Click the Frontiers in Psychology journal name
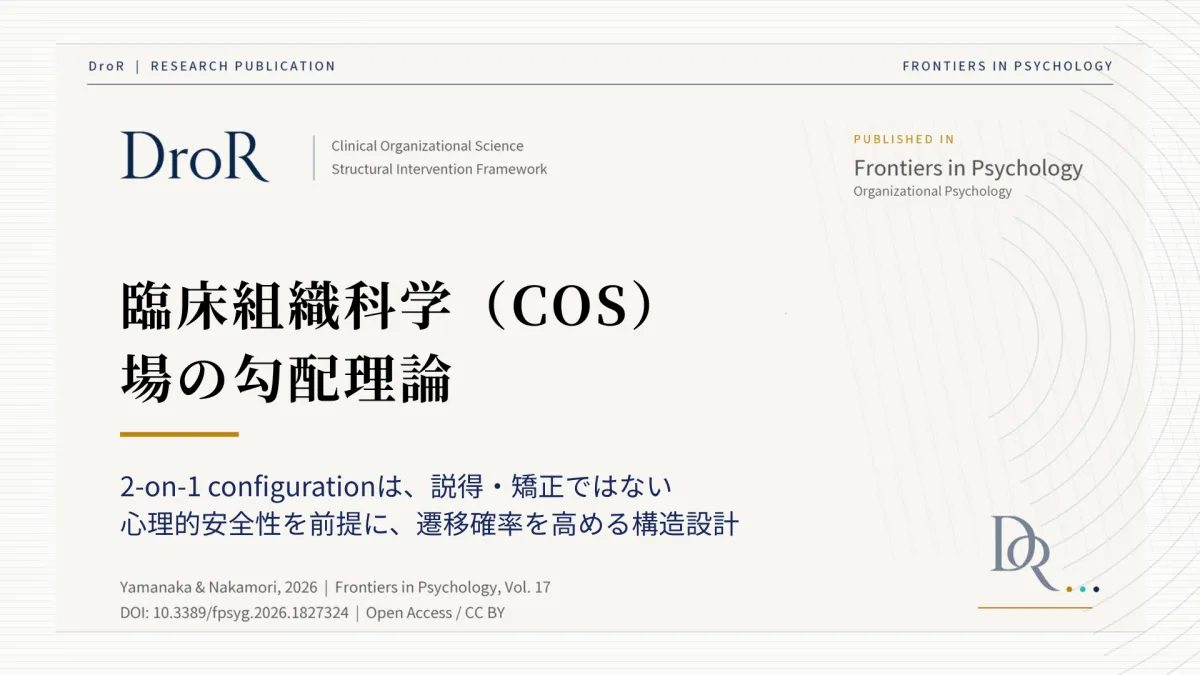This screenshot has width=1200, height=675. pos(968,167)
